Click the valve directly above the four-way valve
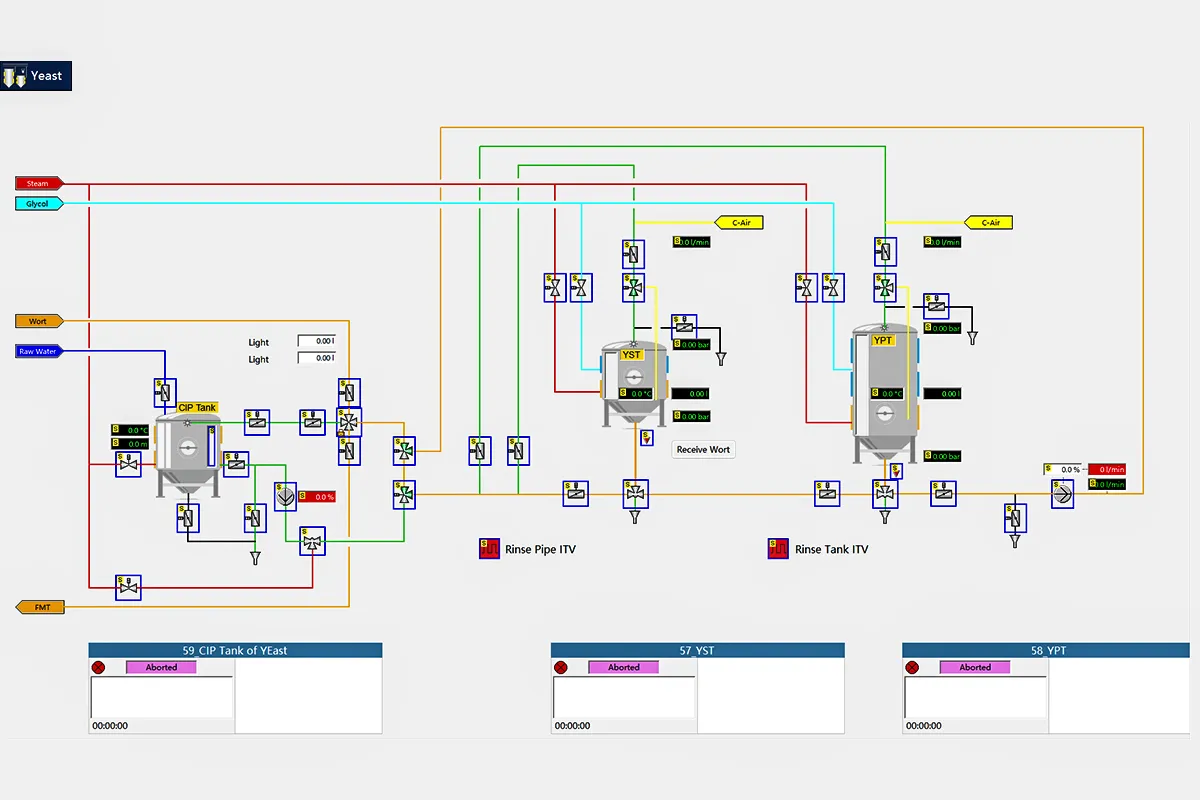The width and height of the screenshot is (1200, 800). [x=349, y=392]
